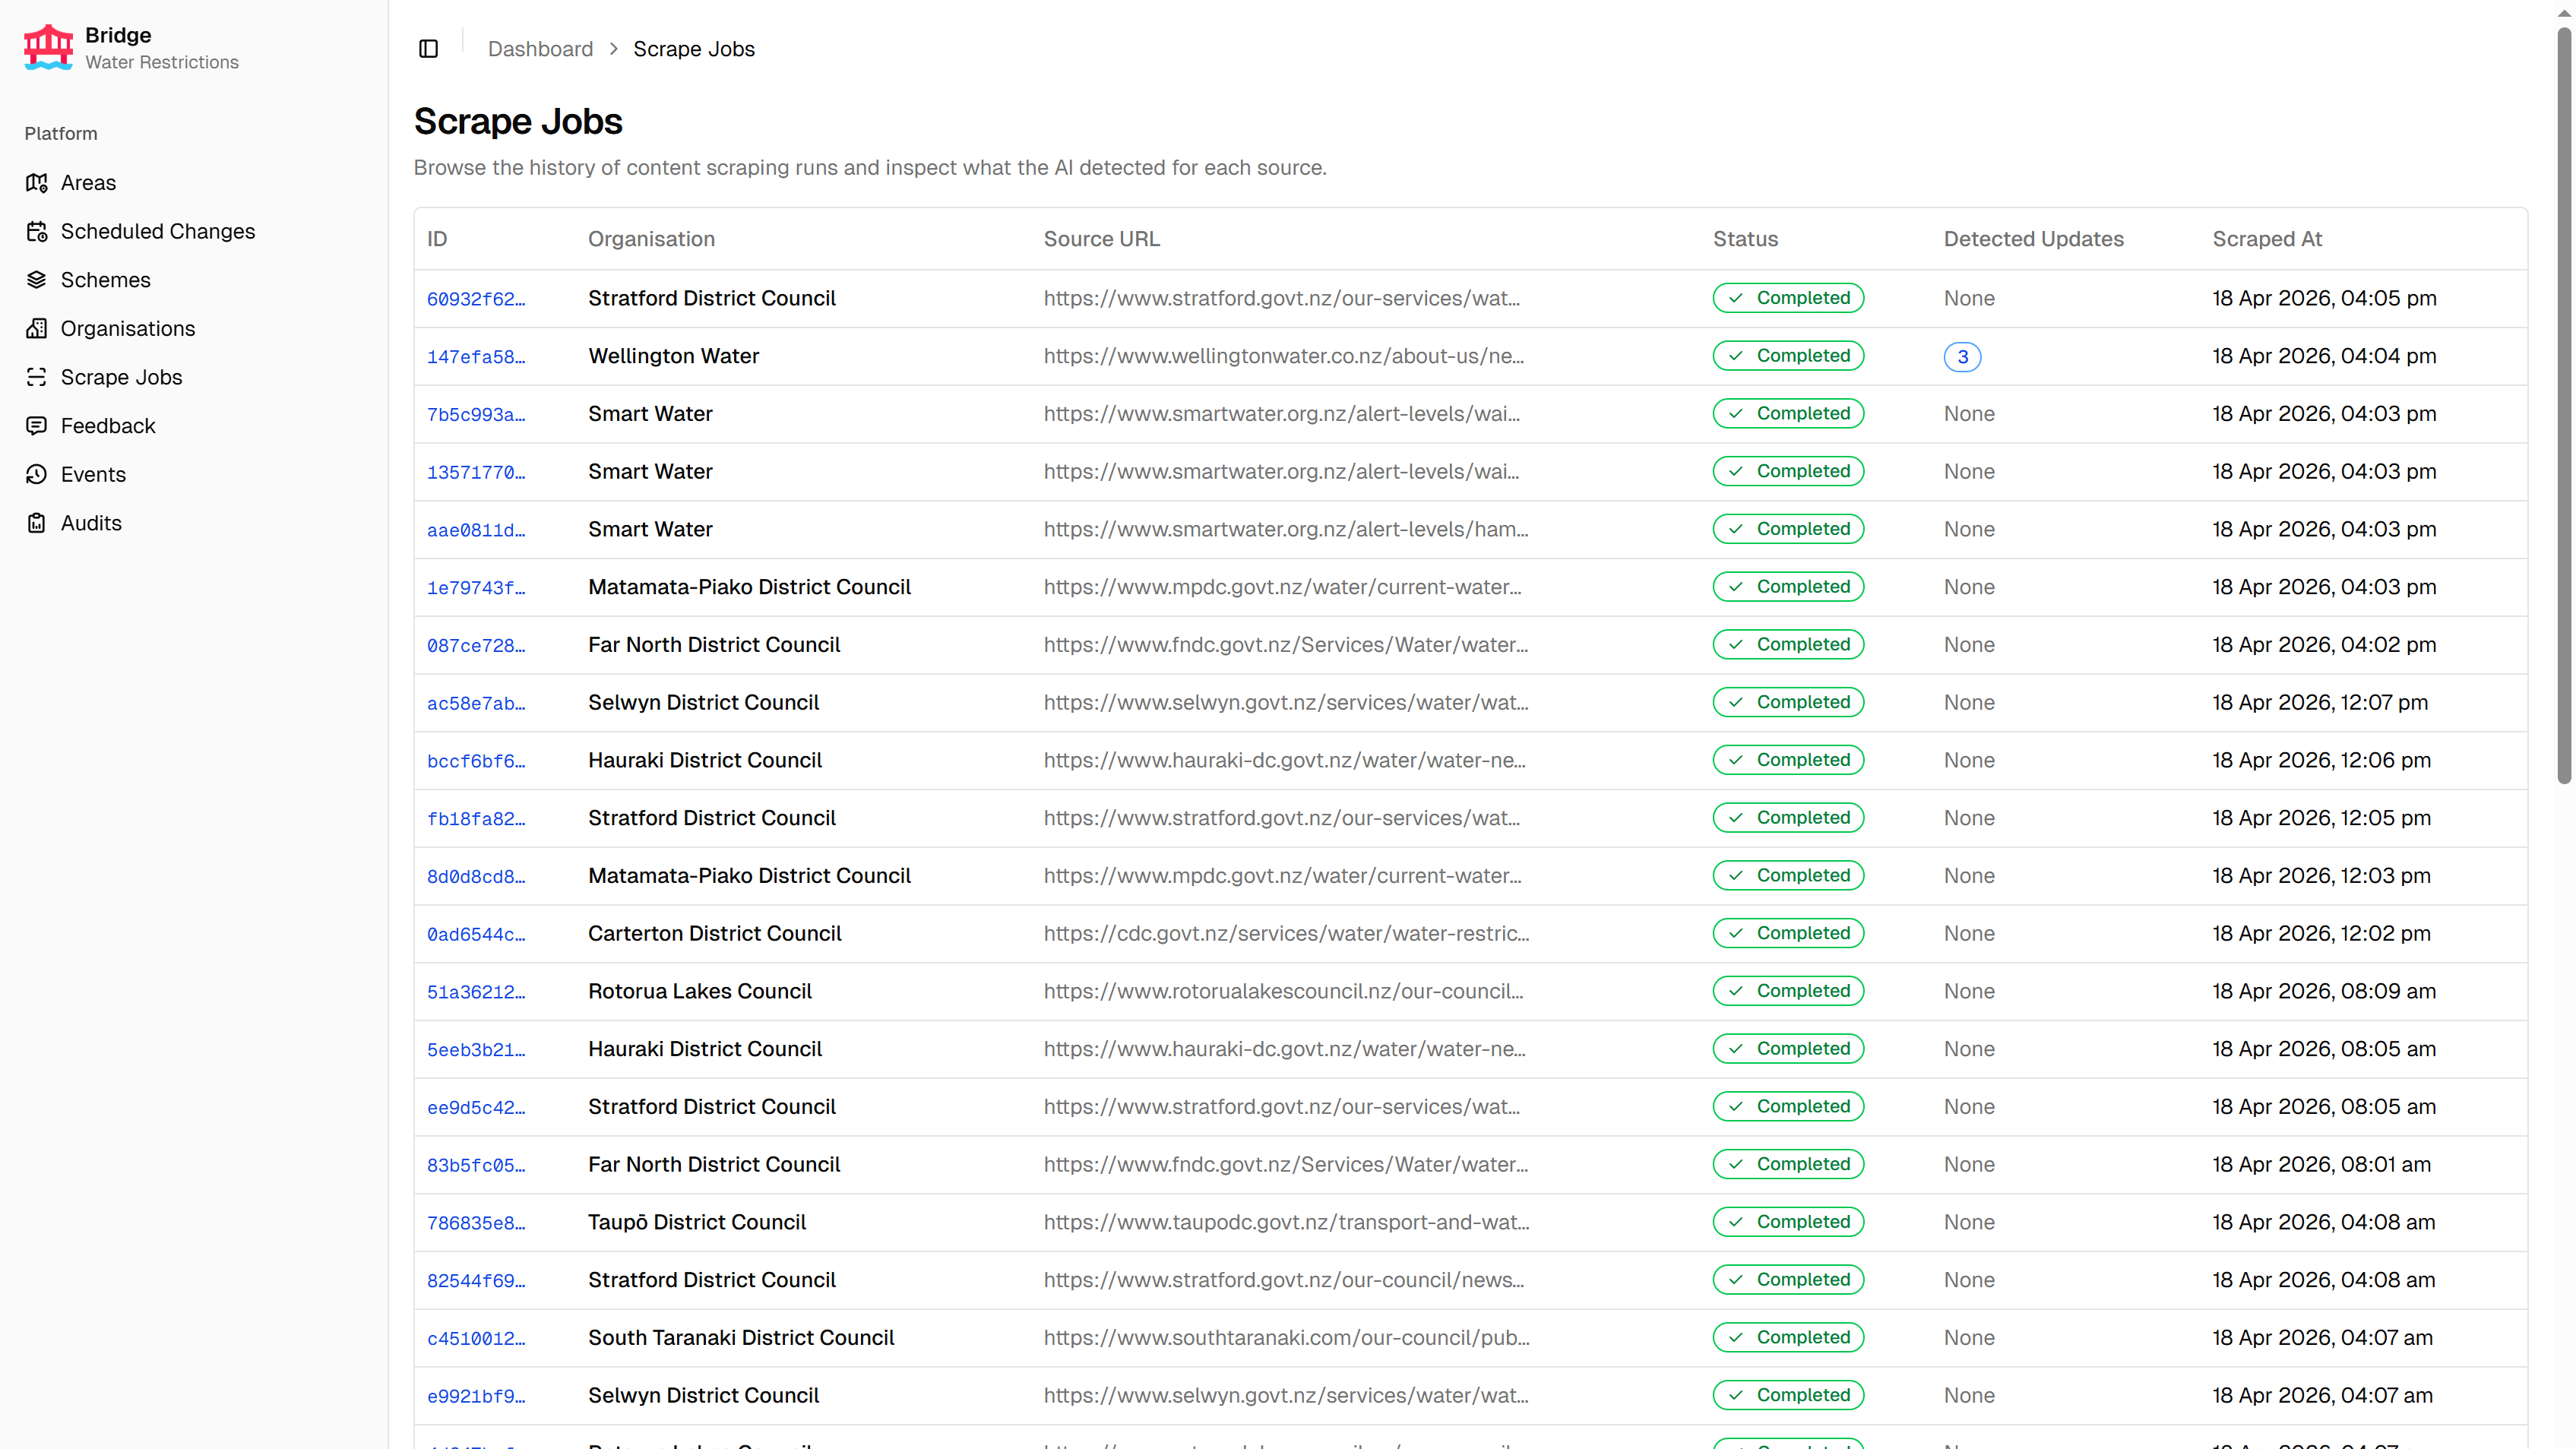
Task: Click the Events history clock icon
Action: (x=37, y=475)
